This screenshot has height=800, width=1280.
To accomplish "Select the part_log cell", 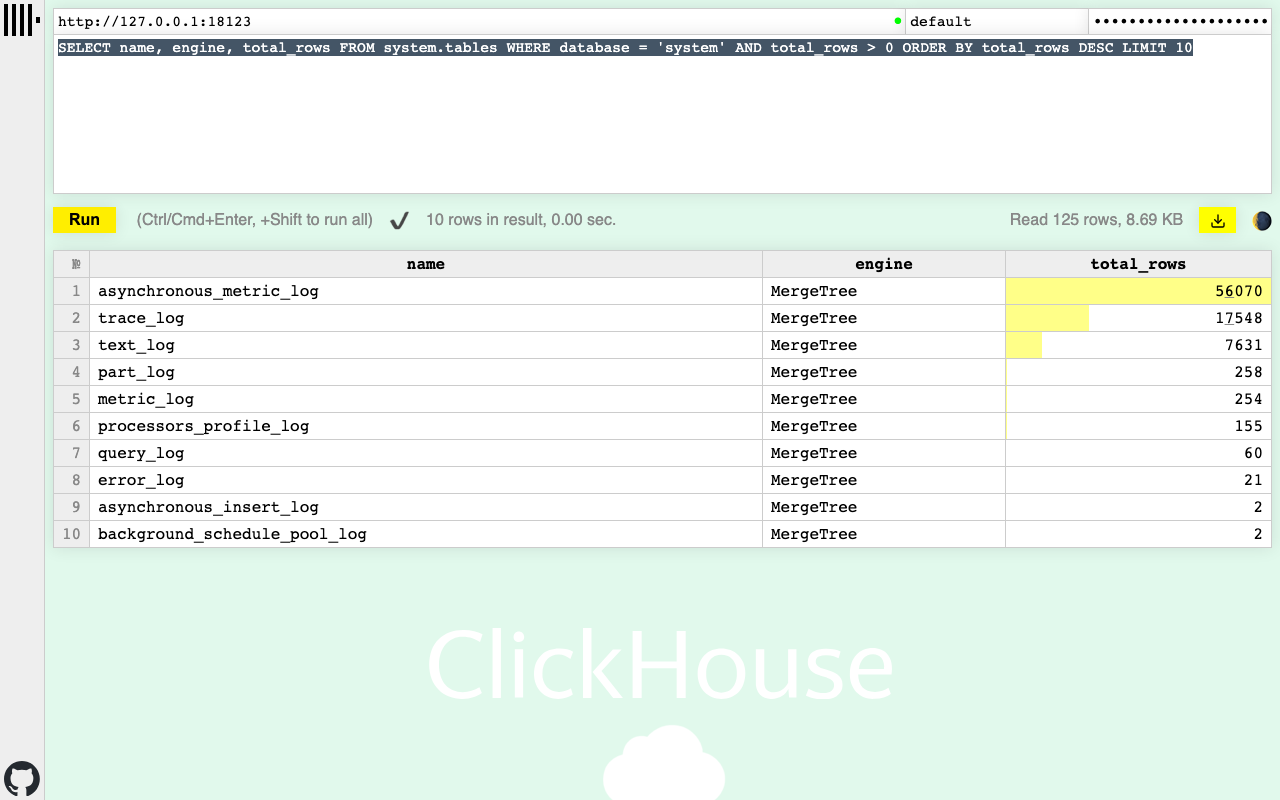I will click(426, 372).
